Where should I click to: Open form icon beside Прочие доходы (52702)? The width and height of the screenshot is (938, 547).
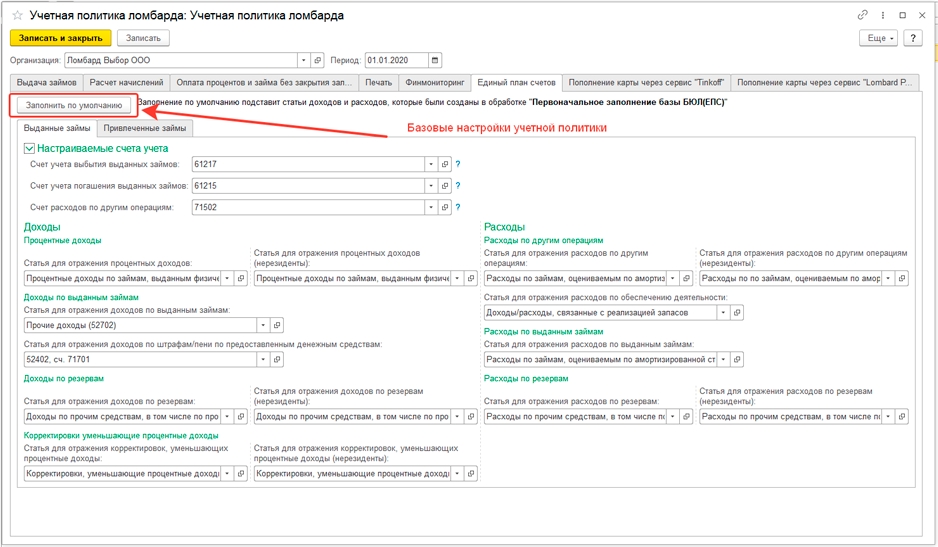277,325
